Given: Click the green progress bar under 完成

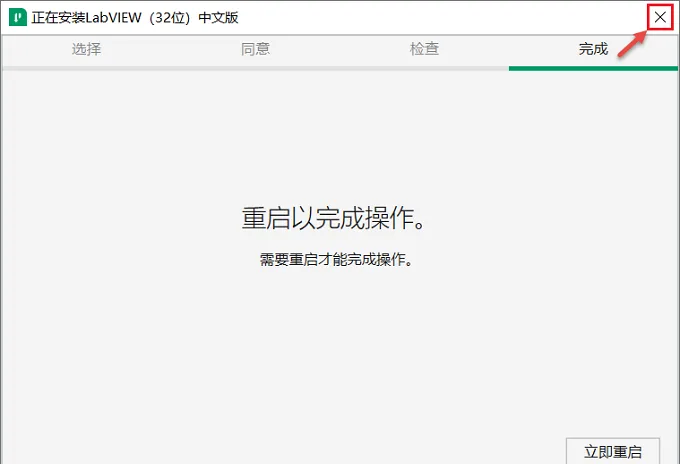Looking at the screenshot, I should coord(593,69).
